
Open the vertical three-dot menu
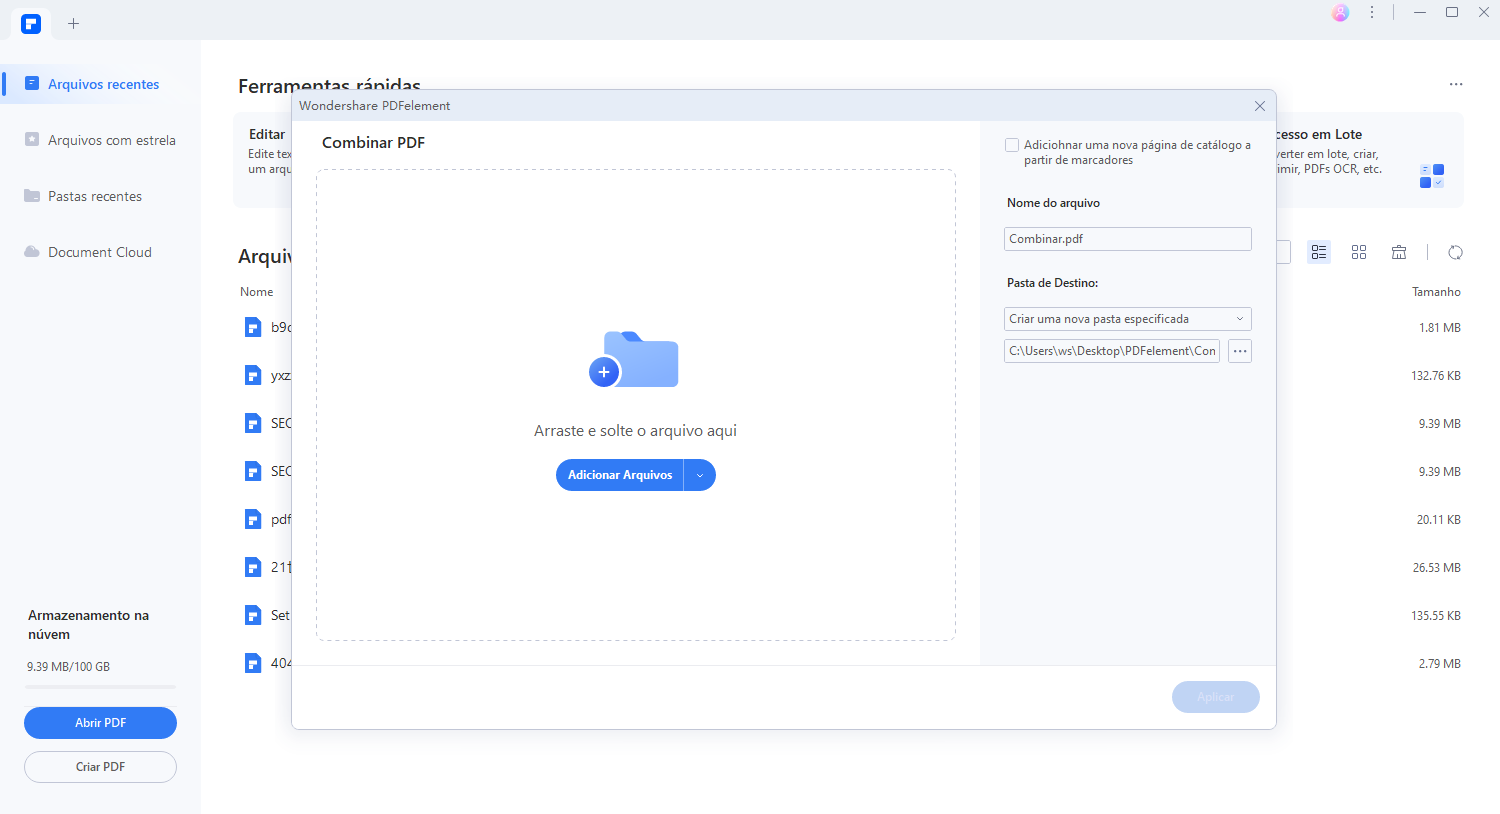coord(1372,12)
